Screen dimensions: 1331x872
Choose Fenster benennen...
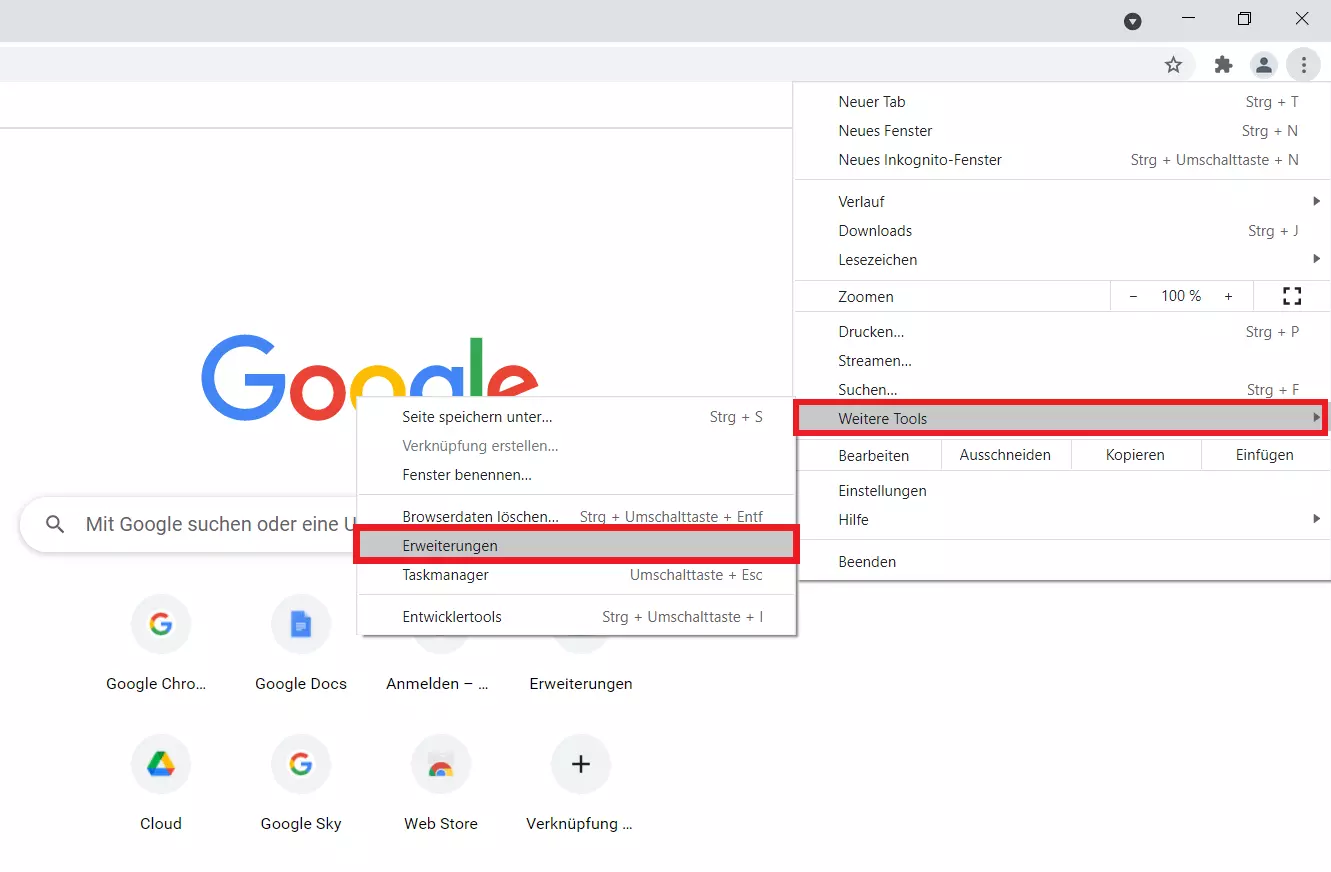577,475
